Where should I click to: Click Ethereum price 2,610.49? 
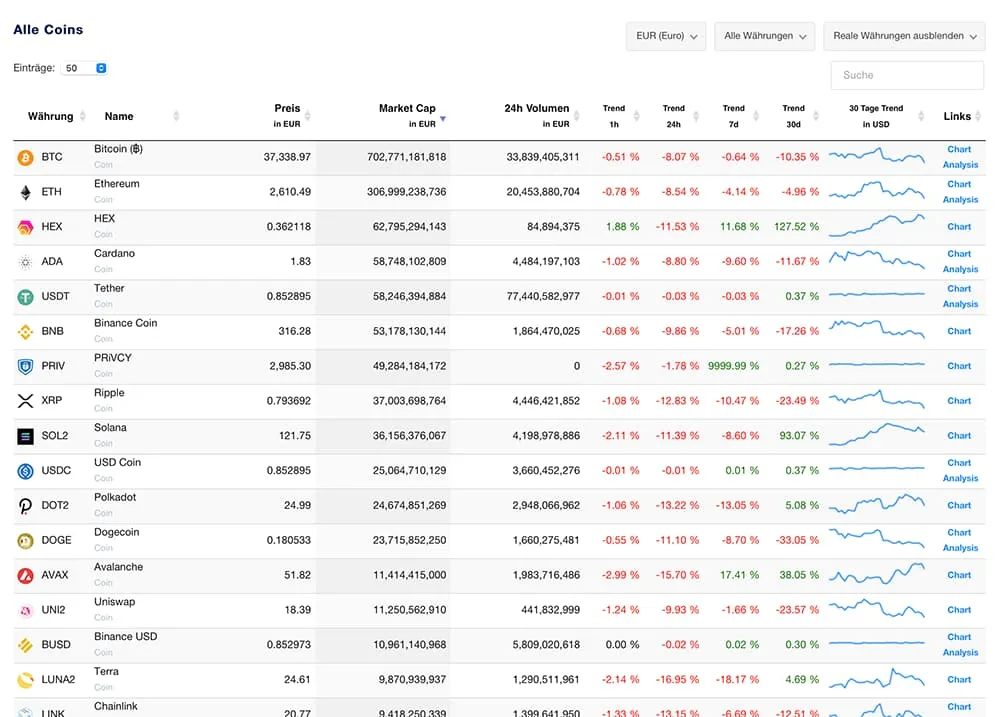[x=290, y=191]
